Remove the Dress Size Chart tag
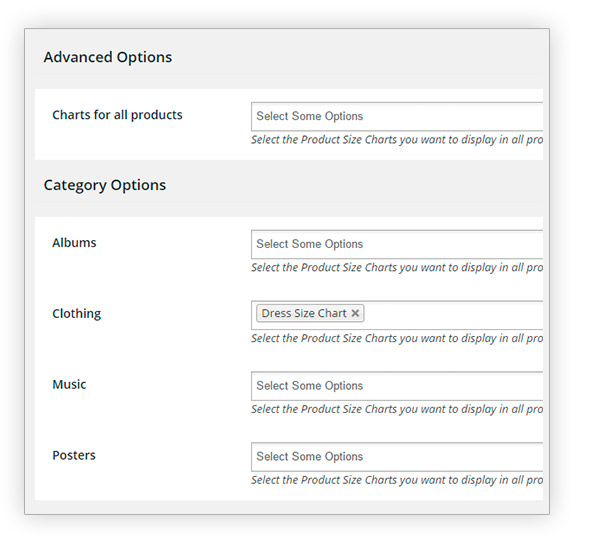The width and height of the screenshot is (600, 547). (355, 314)
